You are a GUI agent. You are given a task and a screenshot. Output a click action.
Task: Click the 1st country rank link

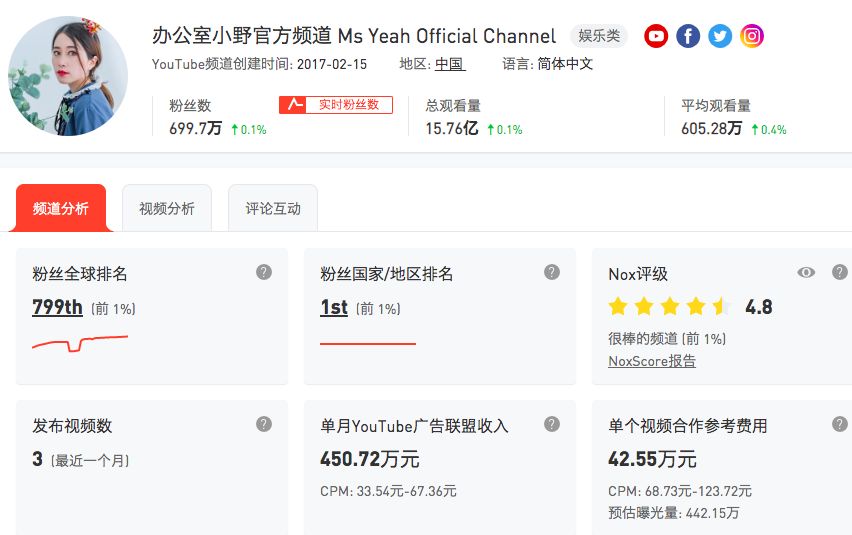[x=334, y=307]
